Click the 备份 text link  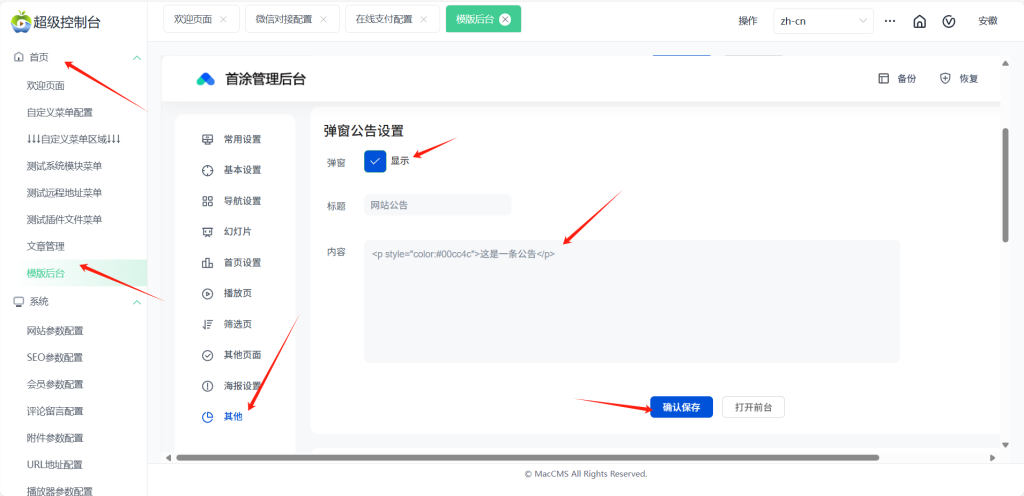tap(906, 78)
